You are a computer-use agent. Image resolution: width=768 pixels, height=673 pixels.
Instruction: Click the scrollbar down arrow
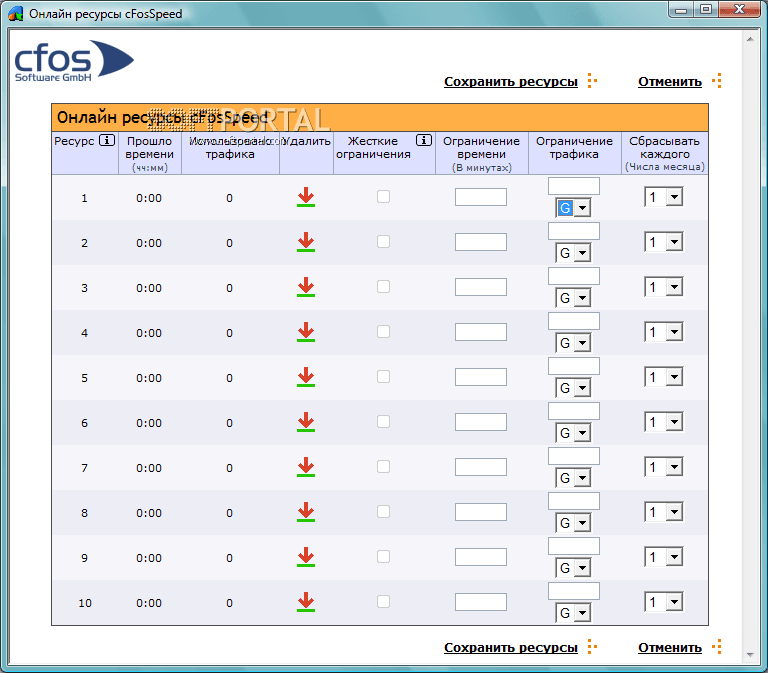750,655
